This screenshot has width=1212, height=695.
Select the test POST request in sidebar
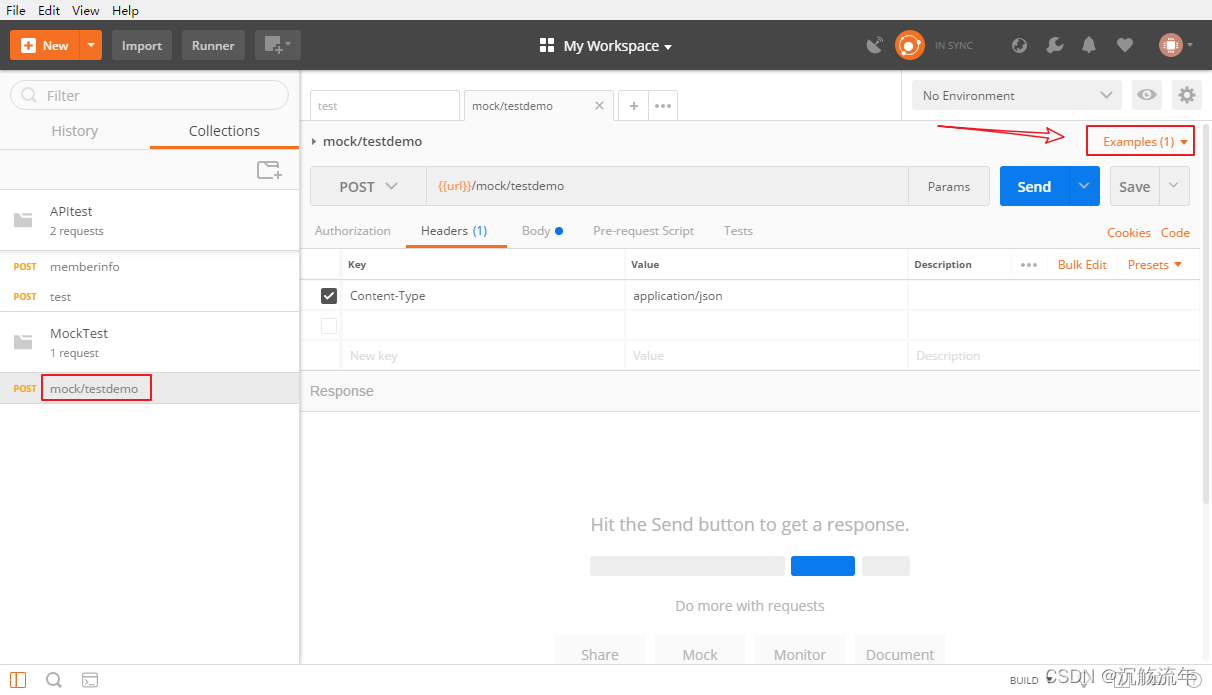[x=150, y=297]
